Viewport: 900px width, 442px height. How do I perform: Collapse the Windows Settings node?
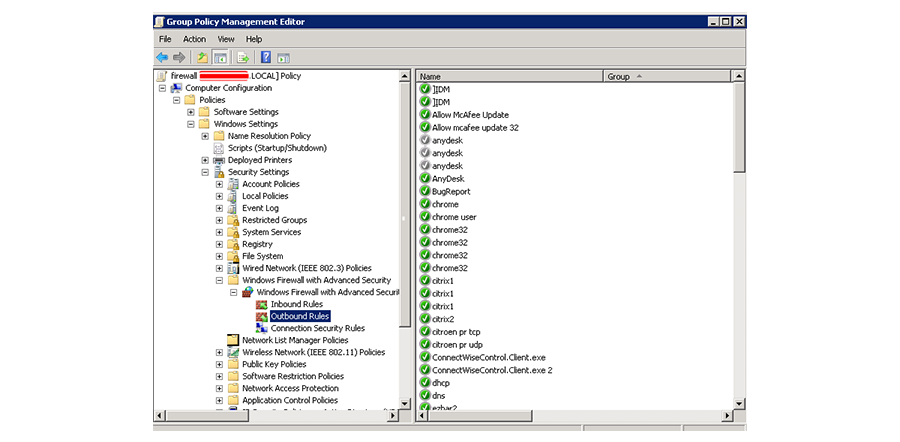click(191, 124)
